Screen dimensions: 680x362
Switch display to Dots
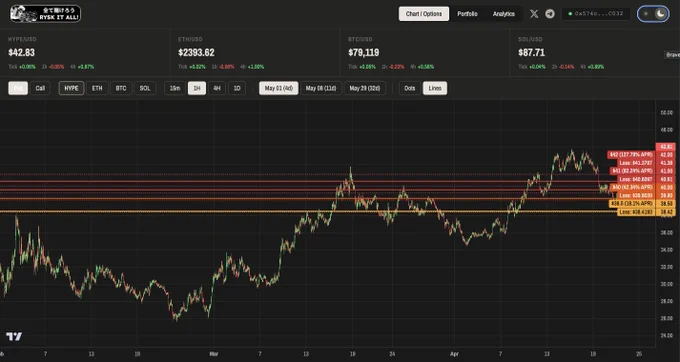pyautogui.click(x=410, y=88)
